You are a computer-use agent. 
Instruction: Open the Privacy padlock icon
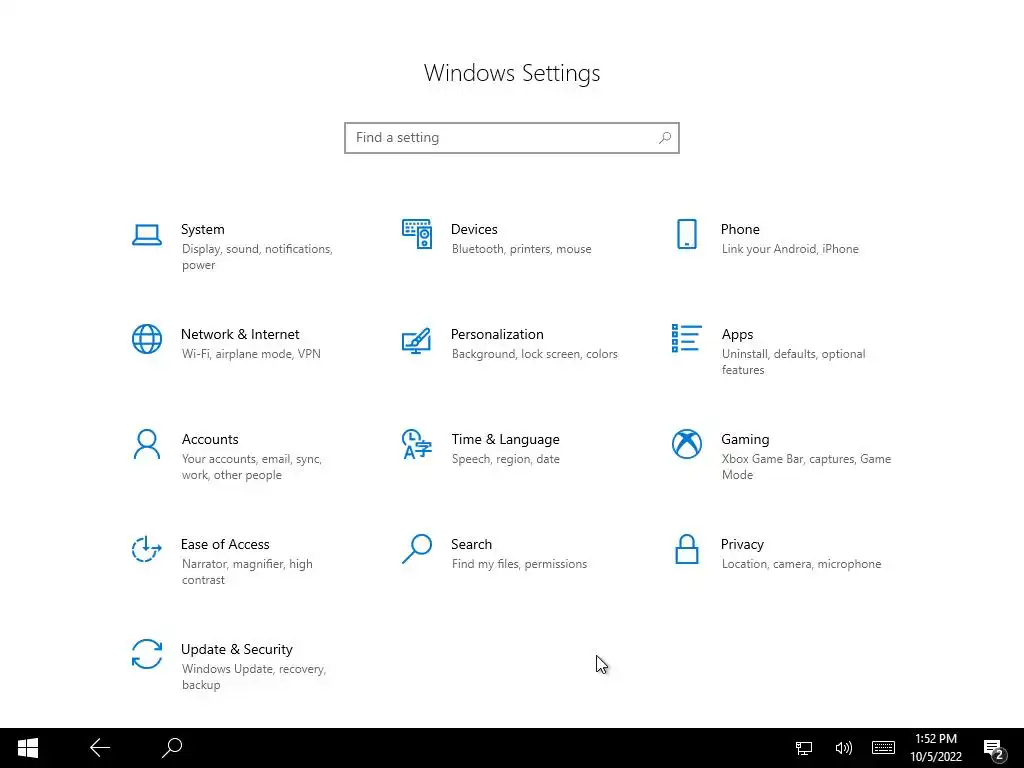click(x=687, y=549)
